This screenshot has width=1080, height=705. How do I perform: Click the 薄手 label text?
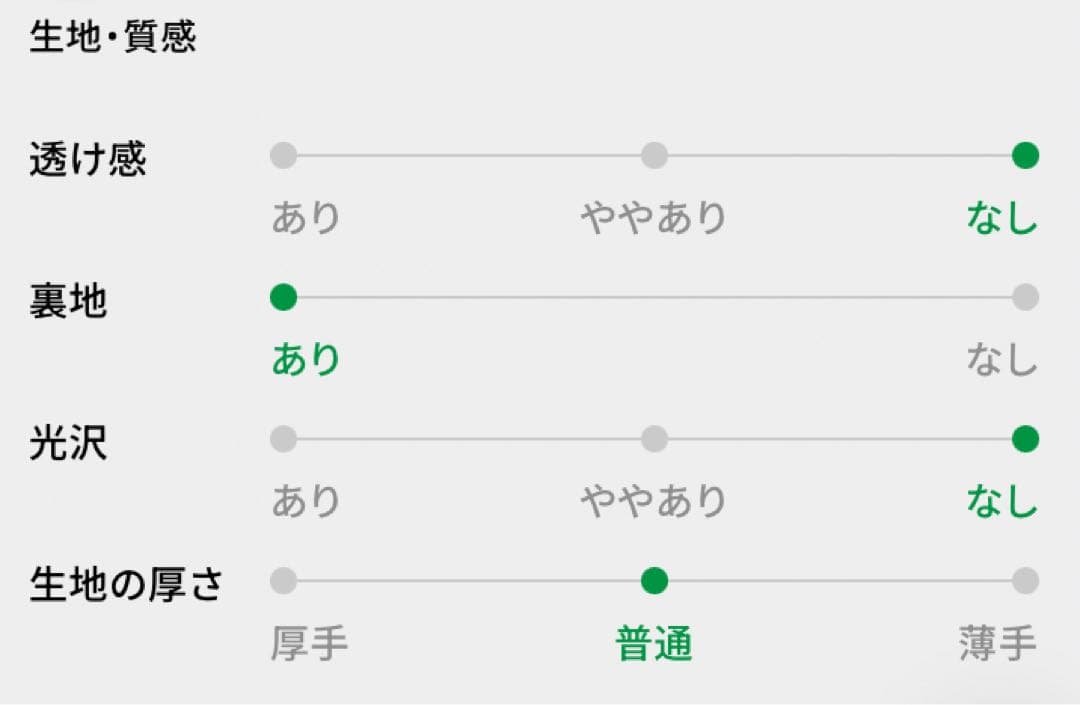pyautogui.click(x=997, y=645)
